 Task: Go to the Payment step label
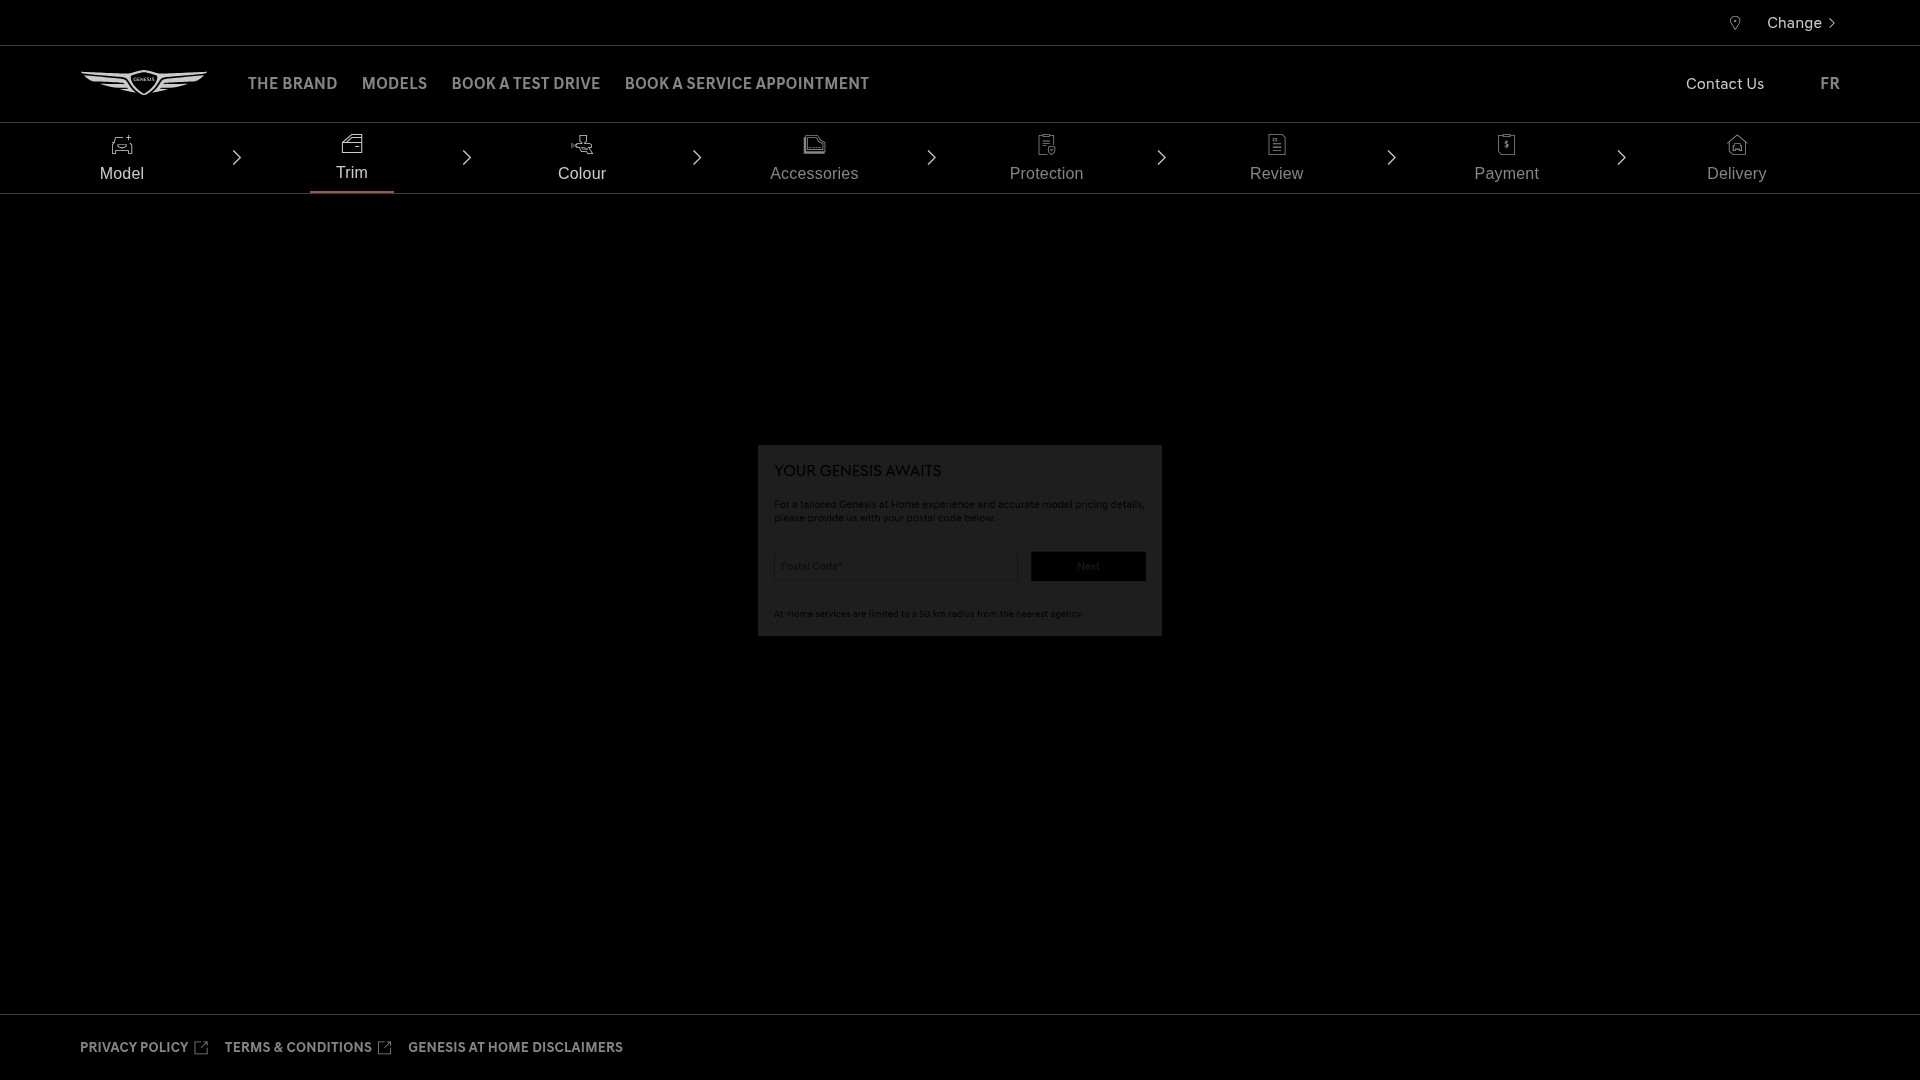pyautogui.click(x=1507, y=174)
